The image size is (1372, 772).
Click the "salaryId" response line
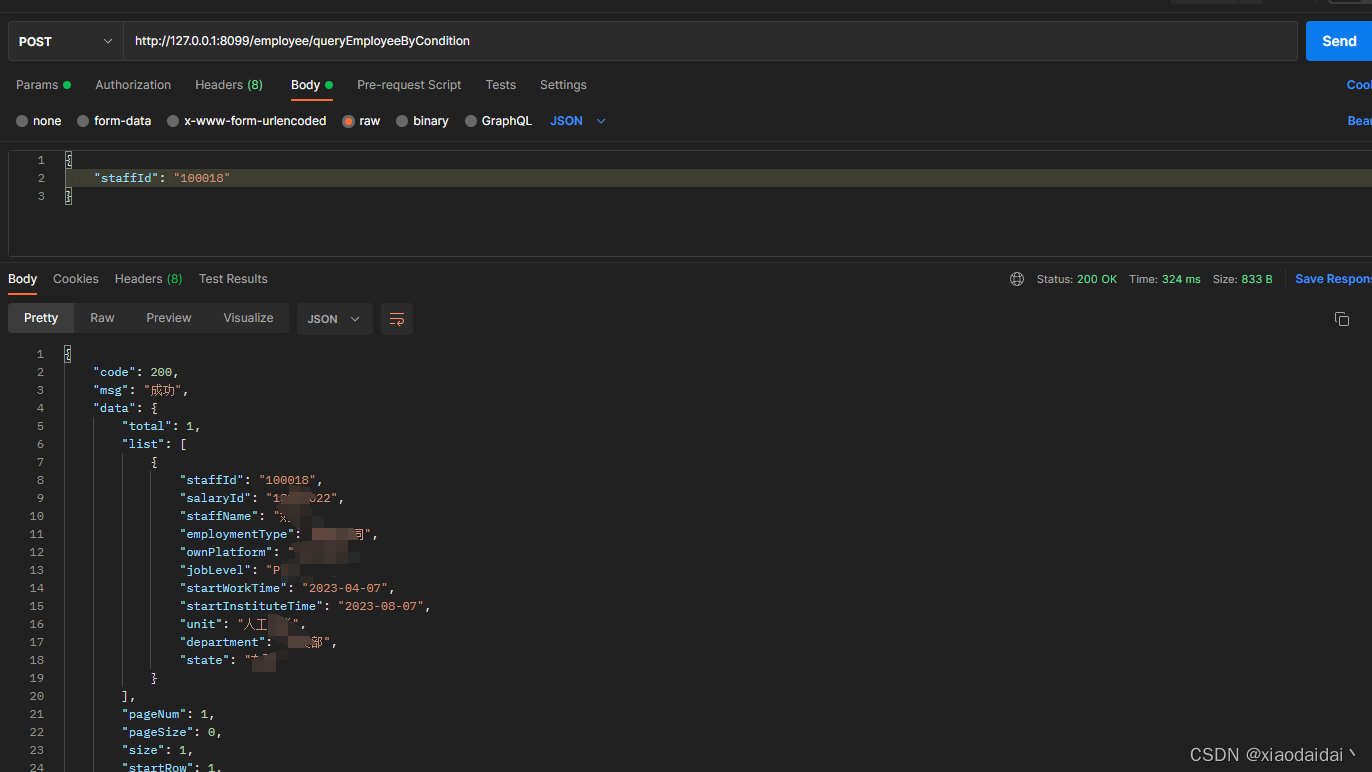pyautogui.click(x=262, y=498)
